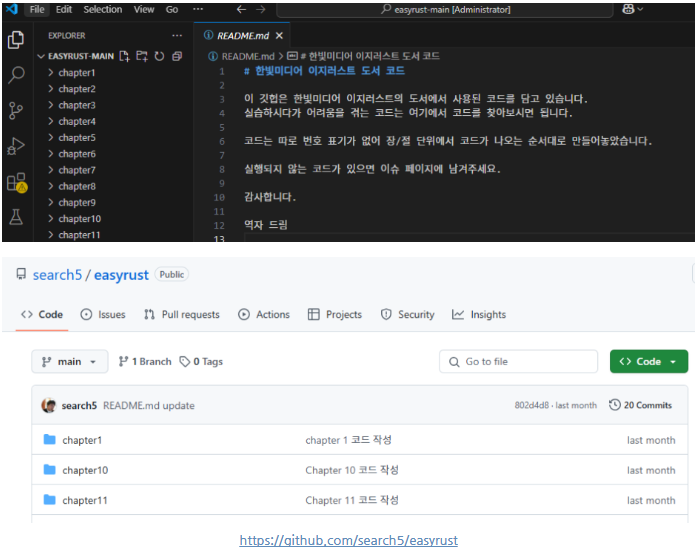Click the tag icon next to 0 Tags
The image size is (697, 555).
[x=184, y=362]
